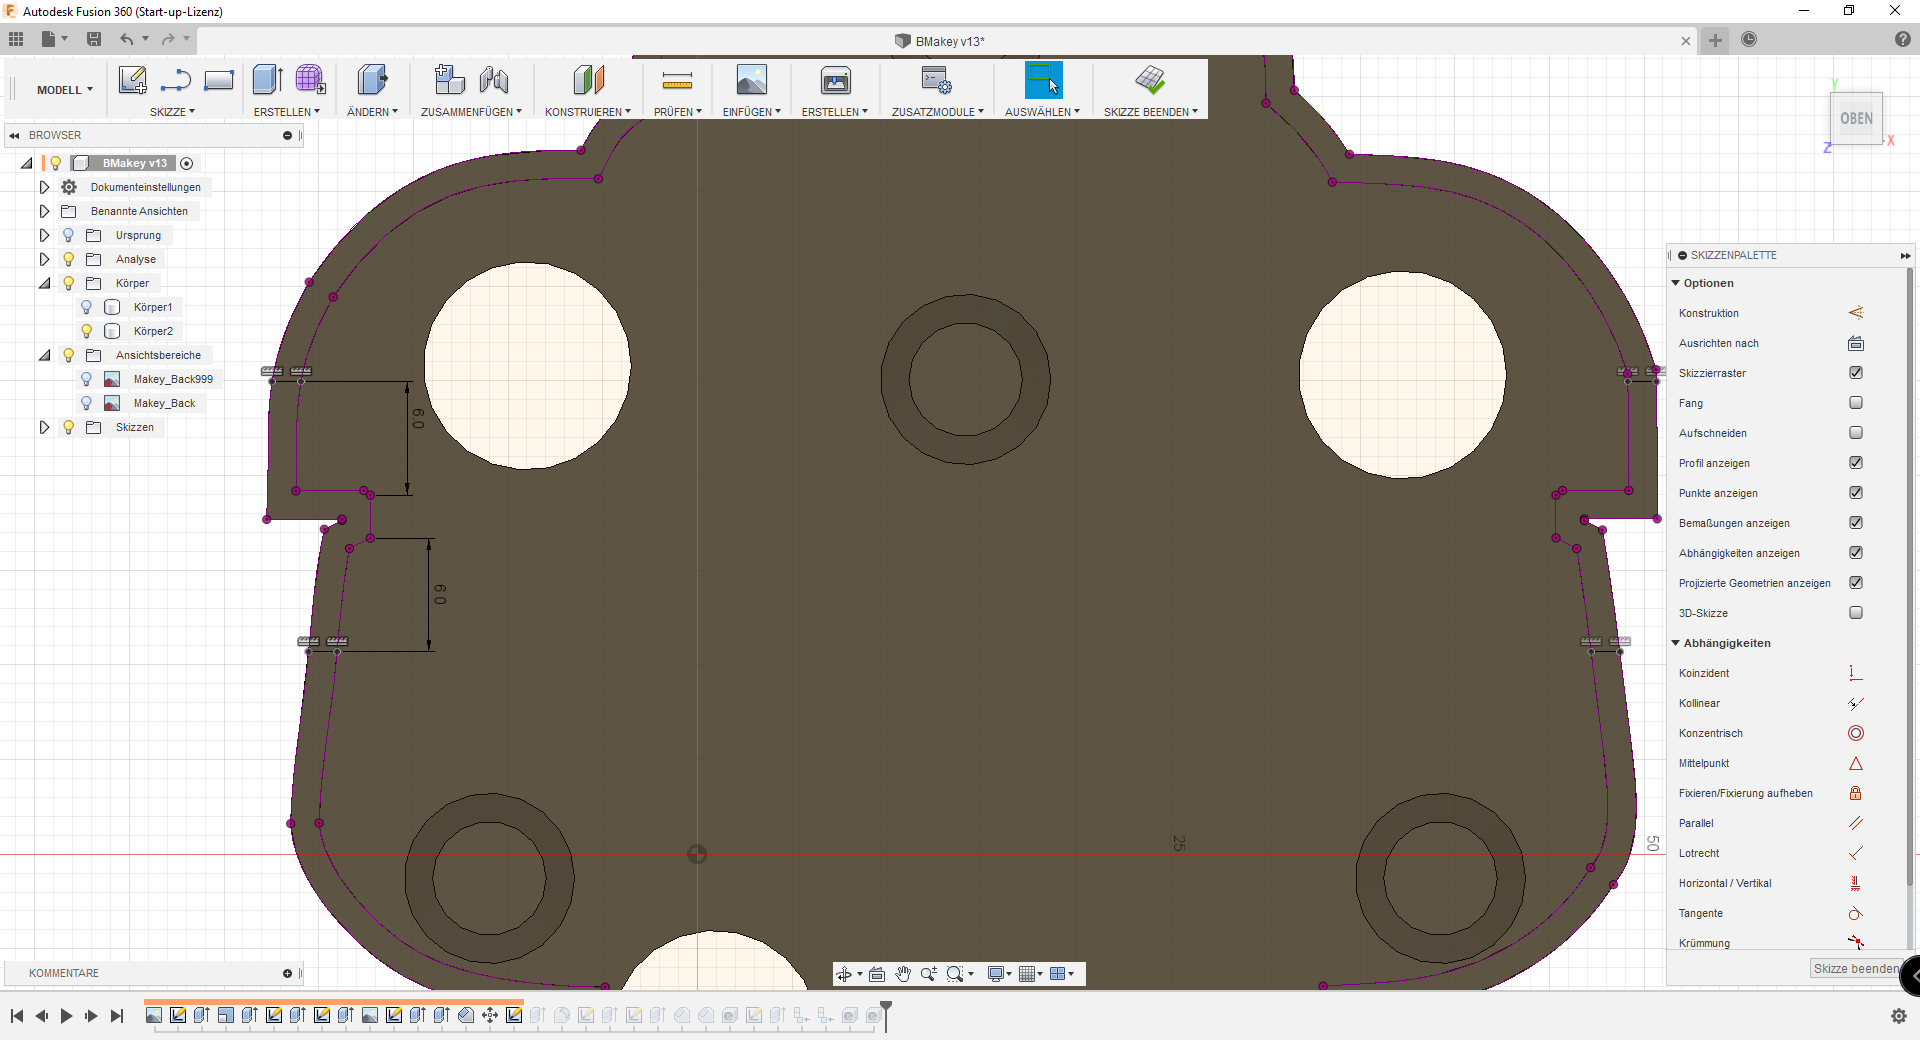Screen dimensions: 1920x1040
Task: Disable the Profil anzeigen checkbox
Action: click(x=1856, y=463)
